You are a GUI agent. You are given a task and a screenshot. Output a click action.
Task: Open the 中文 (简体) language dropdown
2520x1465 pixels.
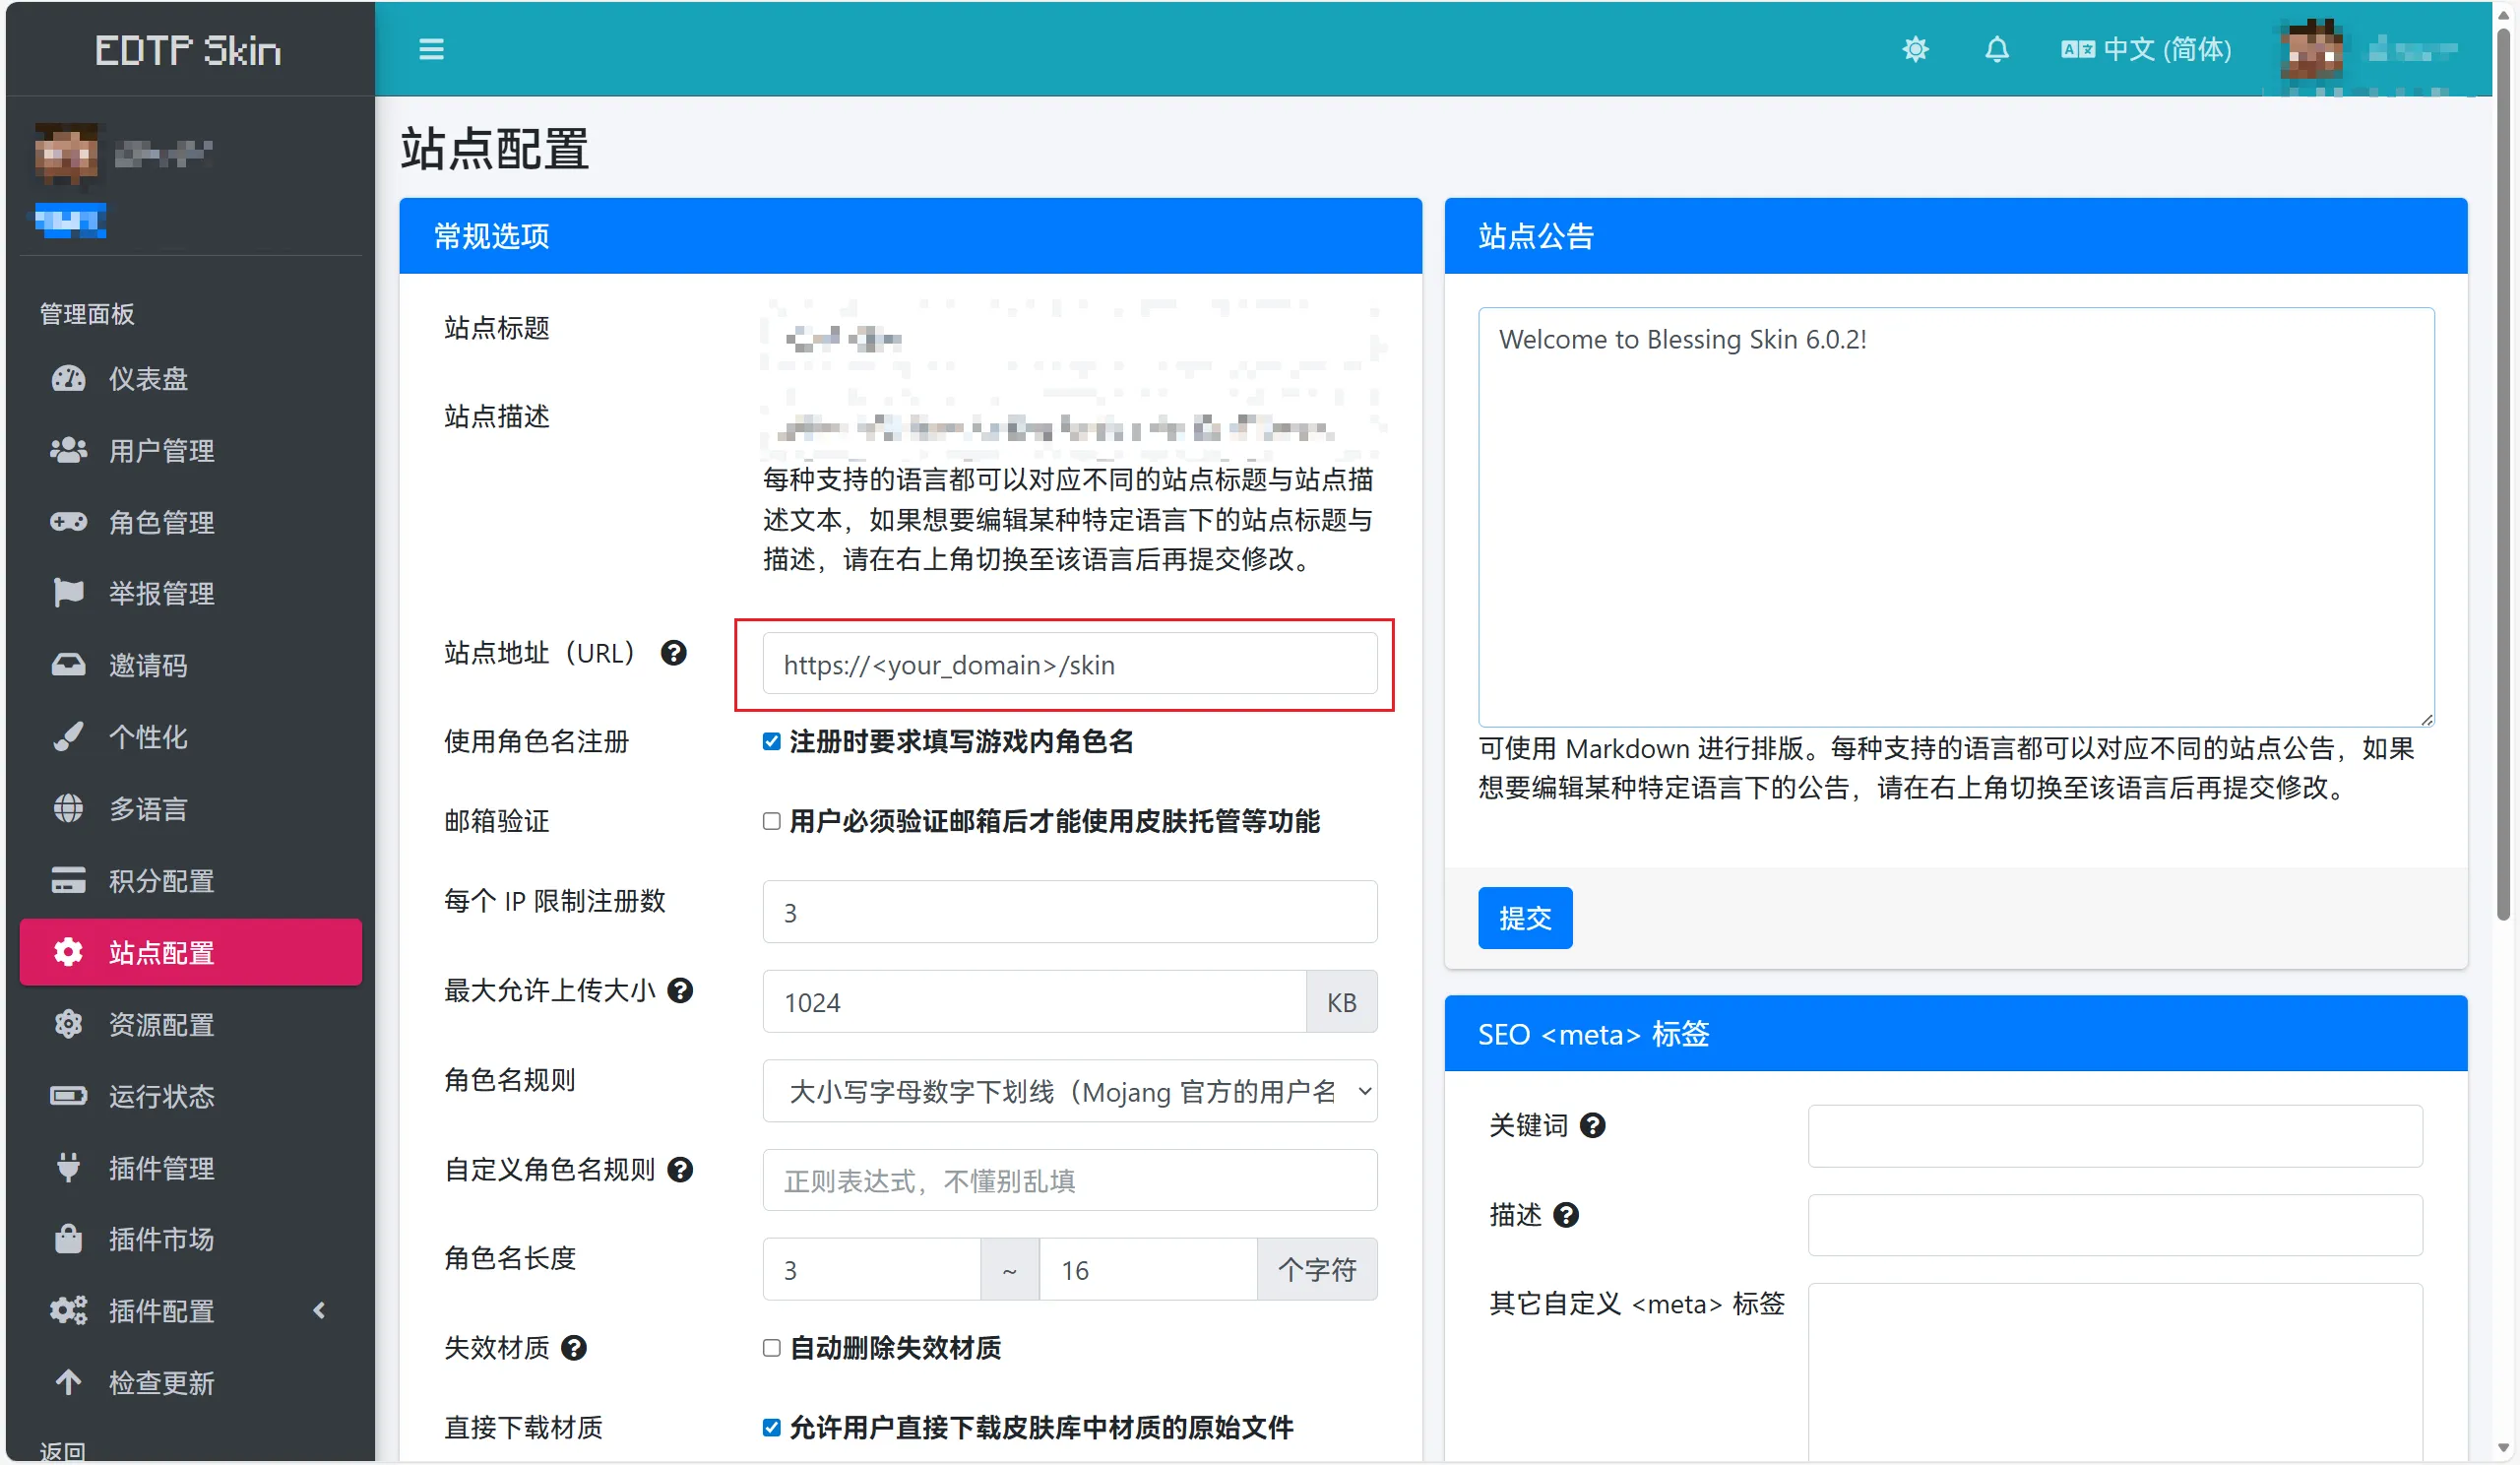[2146, 49]
